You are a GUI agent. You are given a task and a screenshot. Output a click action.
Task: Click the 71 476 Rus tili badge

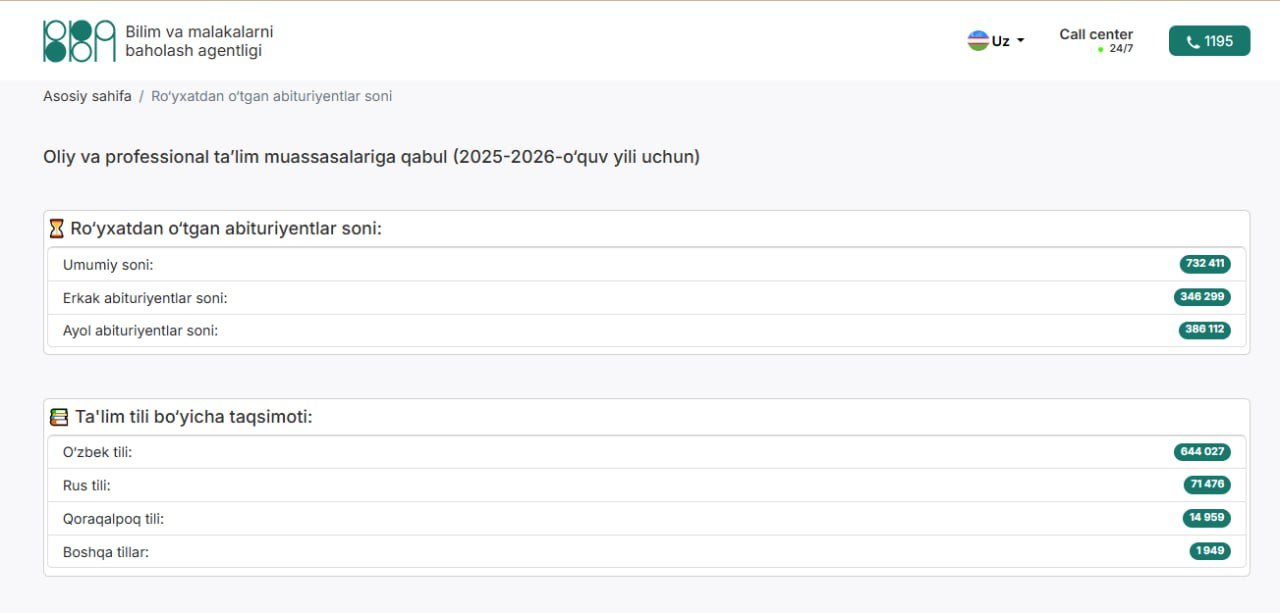point(1207,485)
